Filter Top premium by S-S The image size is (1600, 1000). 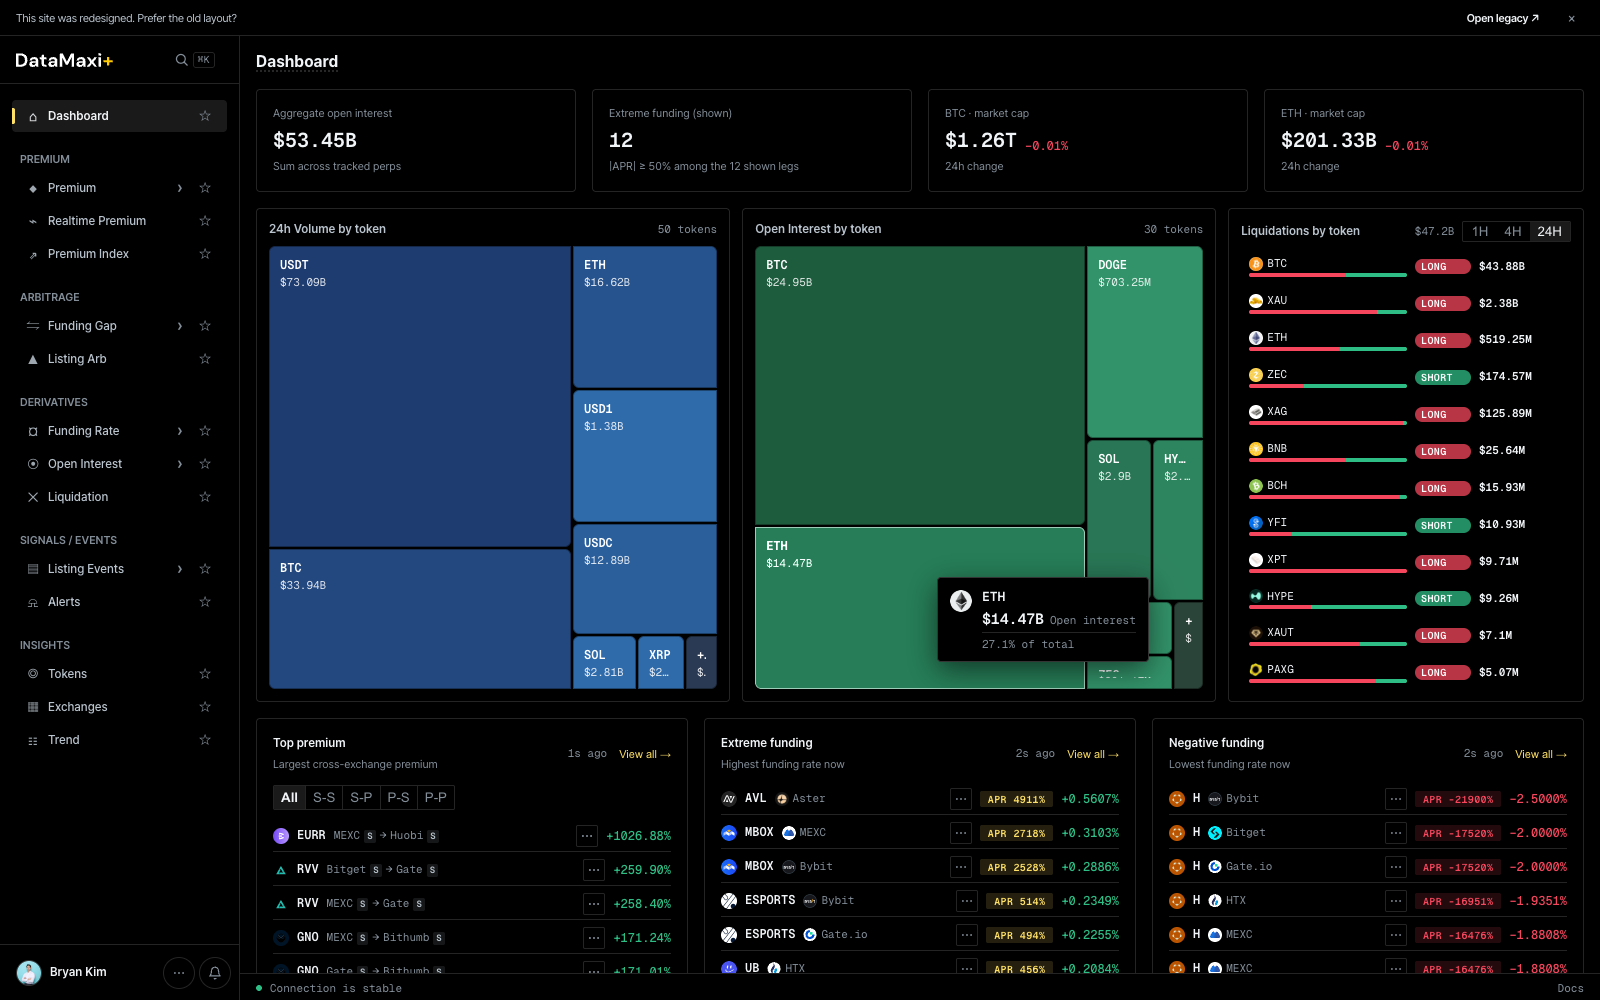coord(324,798)
